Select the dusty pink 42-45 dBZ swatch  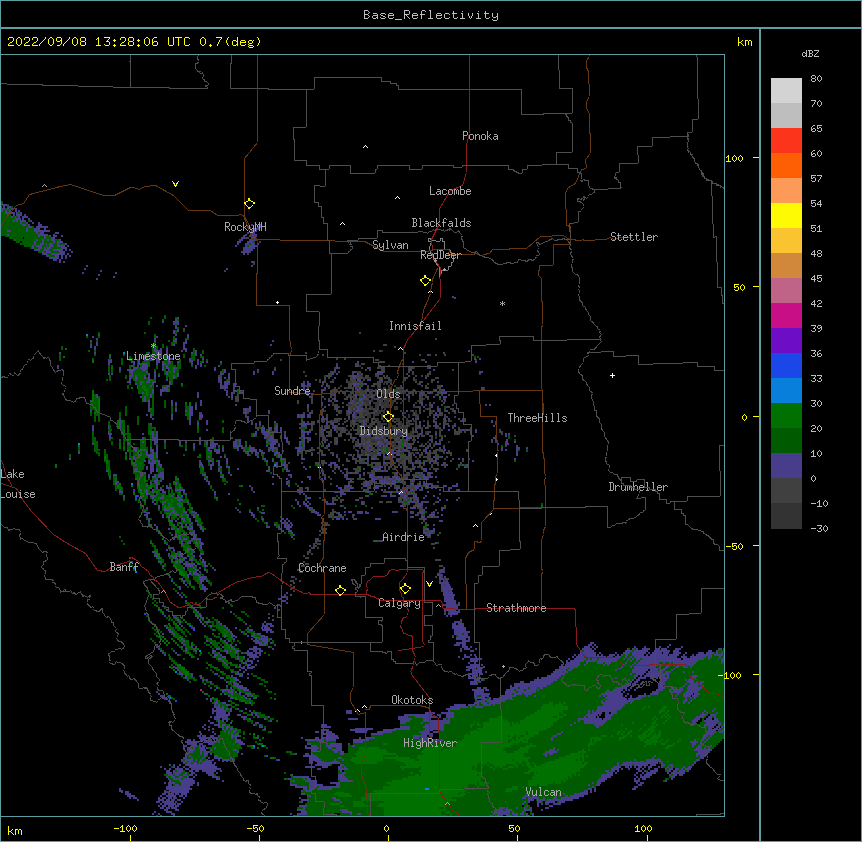(786, 291)
